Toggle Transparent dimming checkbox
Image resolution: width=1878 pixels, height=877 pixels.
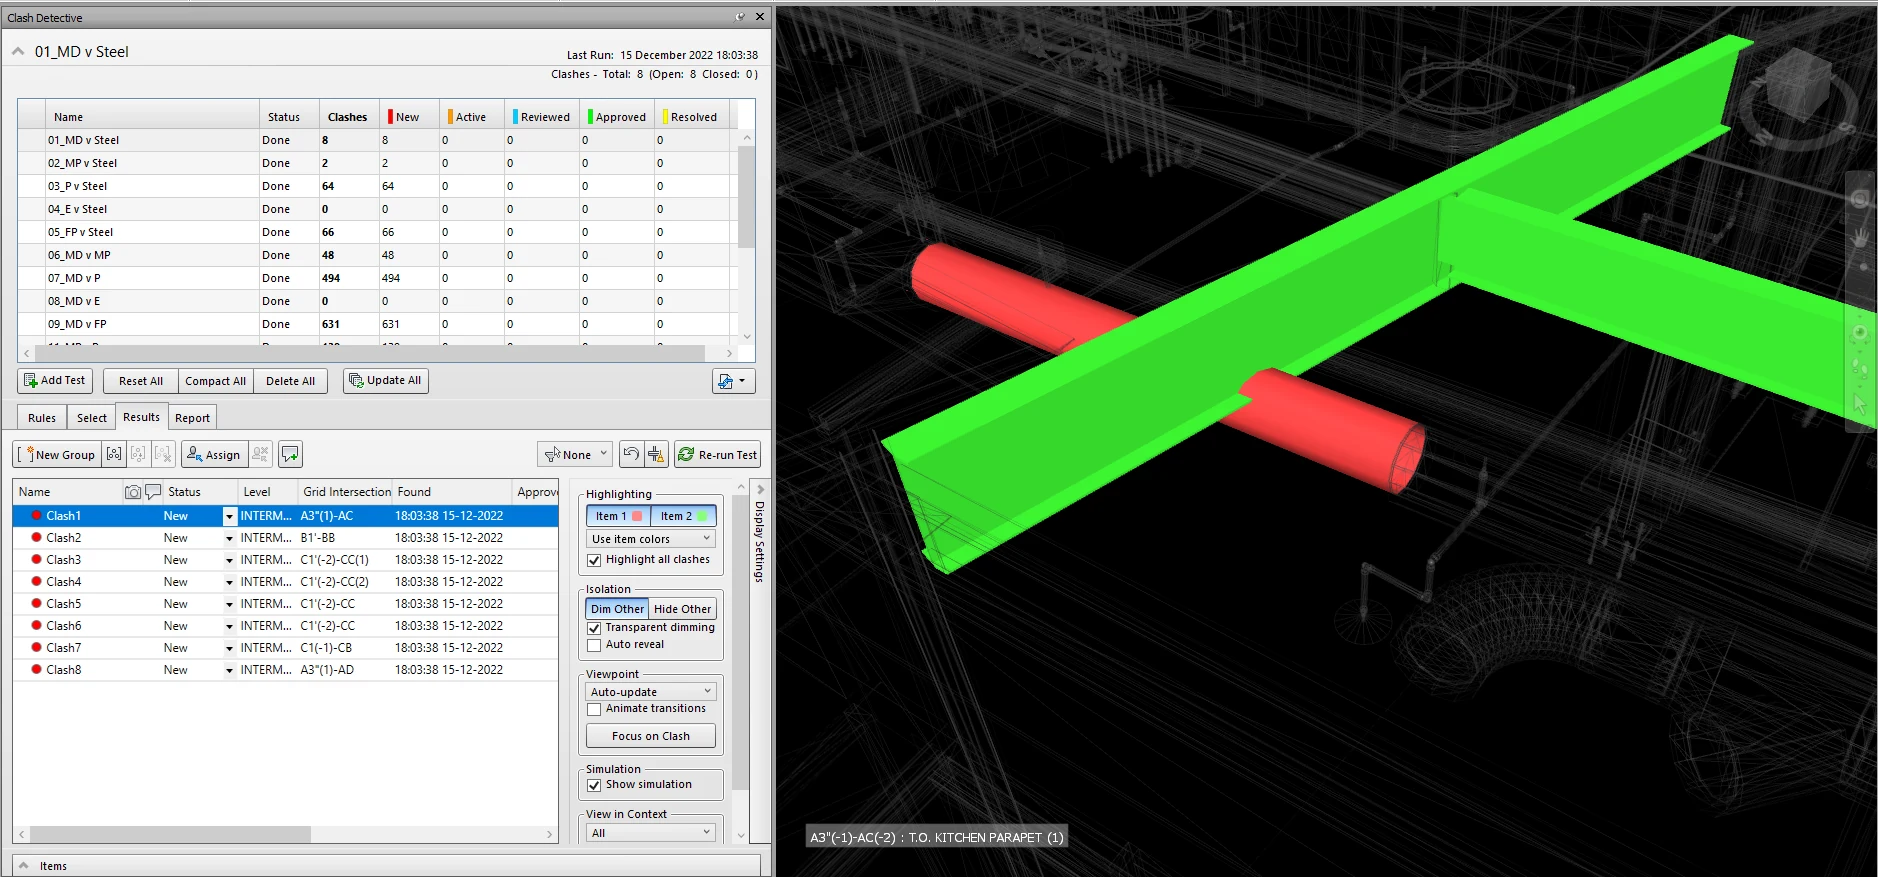pyautogui.click(x=594, y=628)
